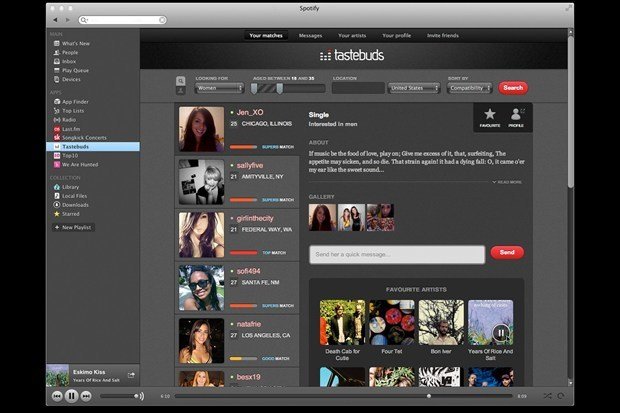Click the Location input field

358,88
